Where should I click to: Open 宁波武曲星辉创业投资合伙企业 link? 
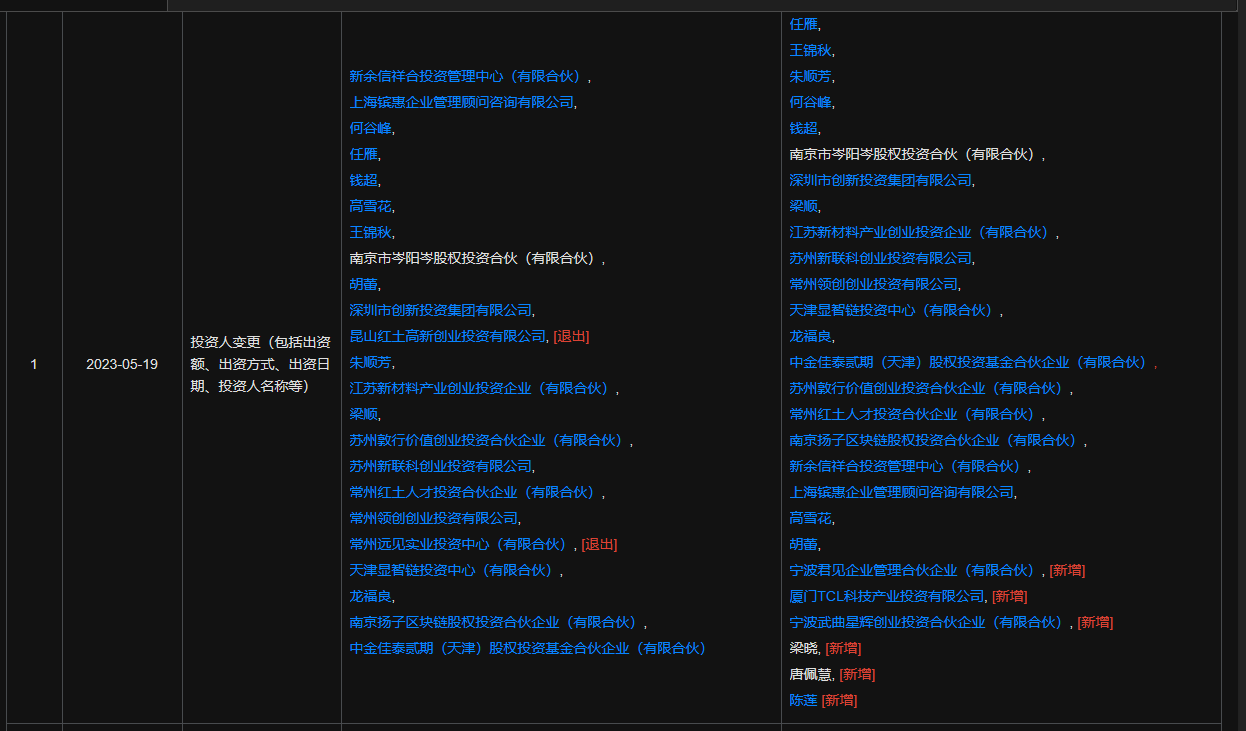click(x=928, y=622)
